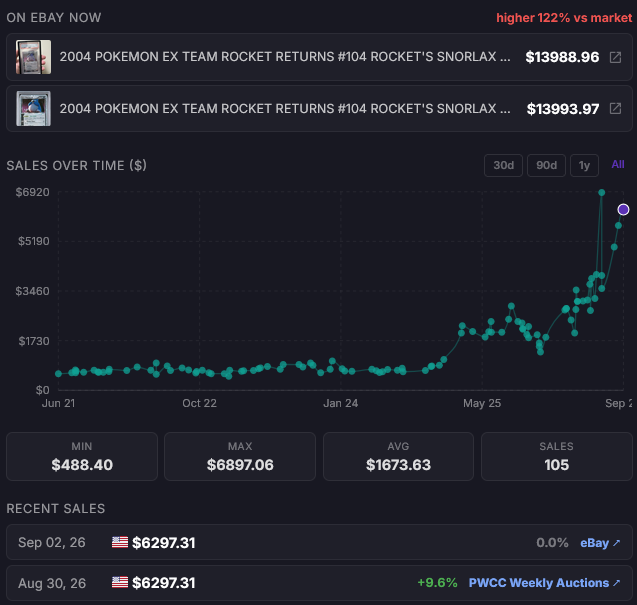Click the $1730 y-axis label

point(34,341)
